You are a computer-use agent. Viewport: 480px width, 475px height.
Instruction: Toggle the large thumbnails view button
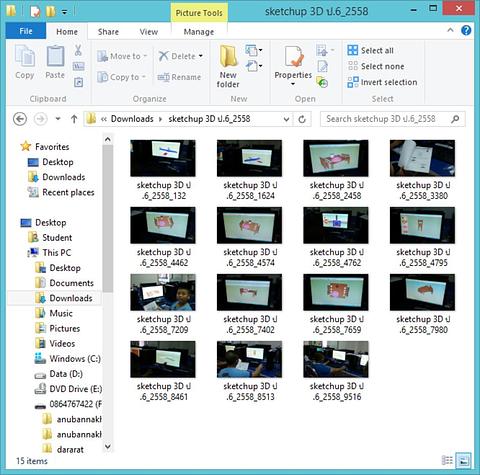tap(463, 460)
